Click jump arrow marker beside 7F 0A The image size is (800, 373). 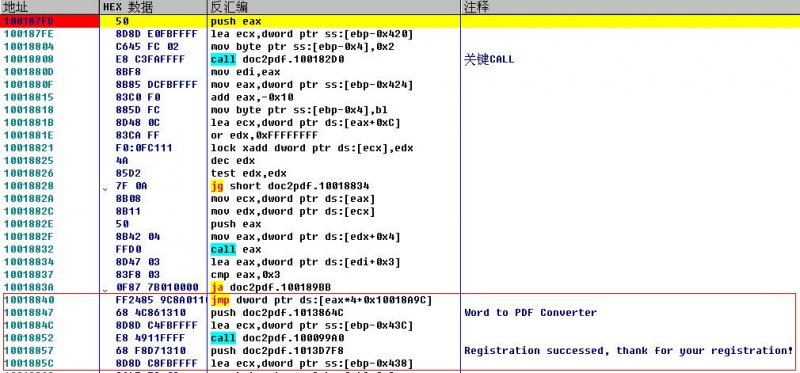(x=105, y=188)
